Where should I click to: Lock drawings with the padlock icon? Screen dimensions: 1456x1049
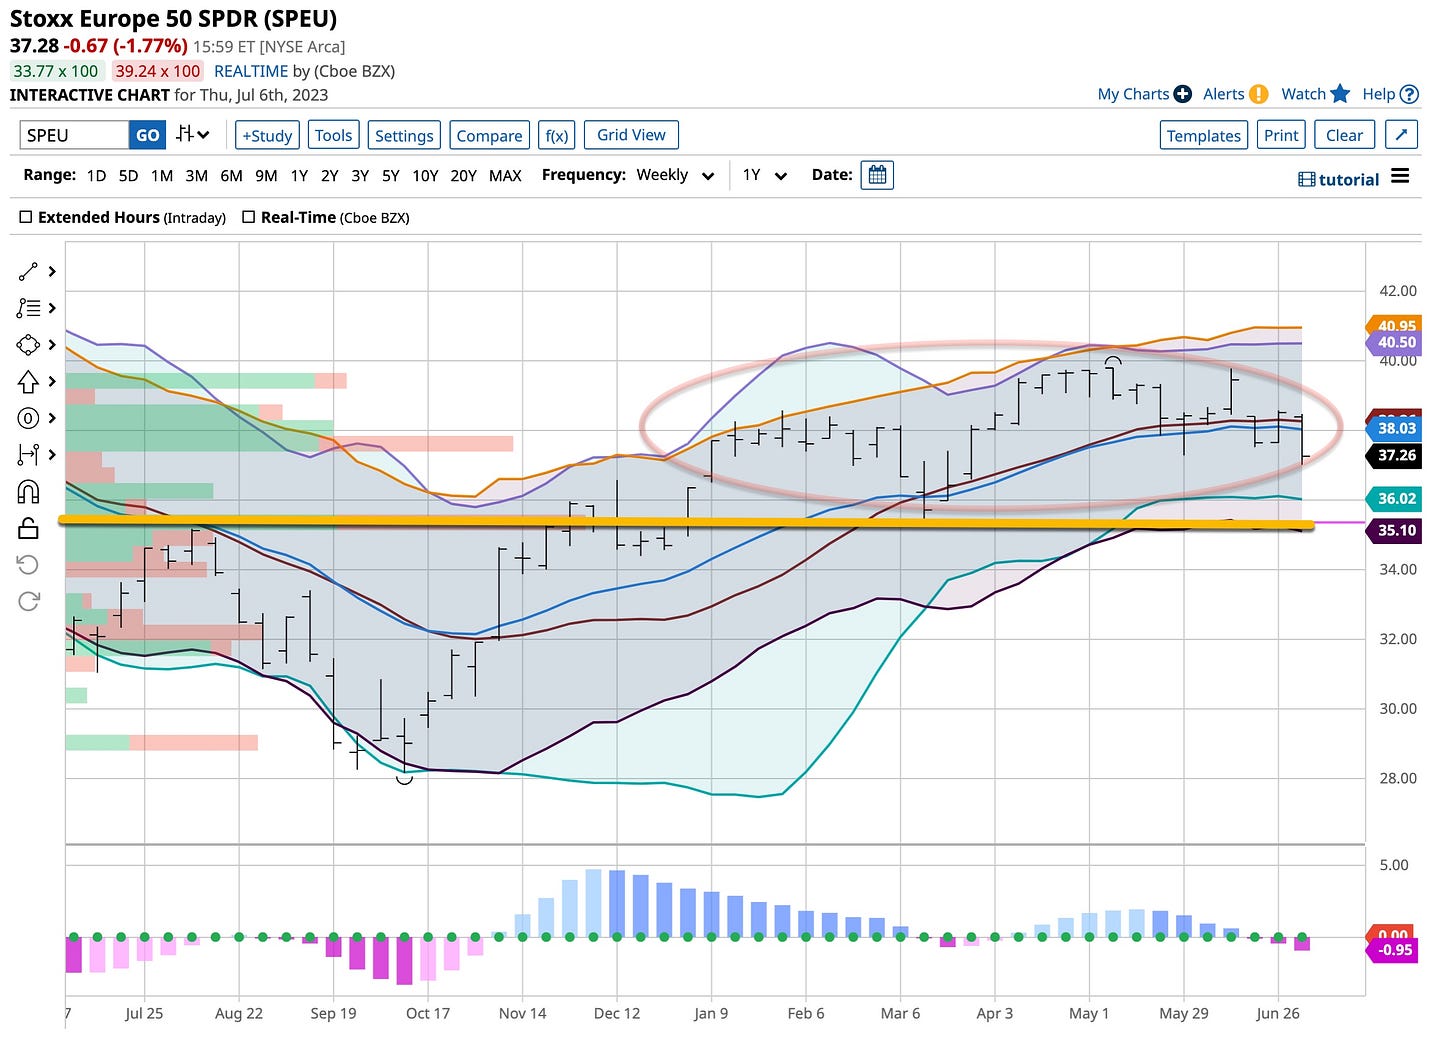(x=28, y=528)
